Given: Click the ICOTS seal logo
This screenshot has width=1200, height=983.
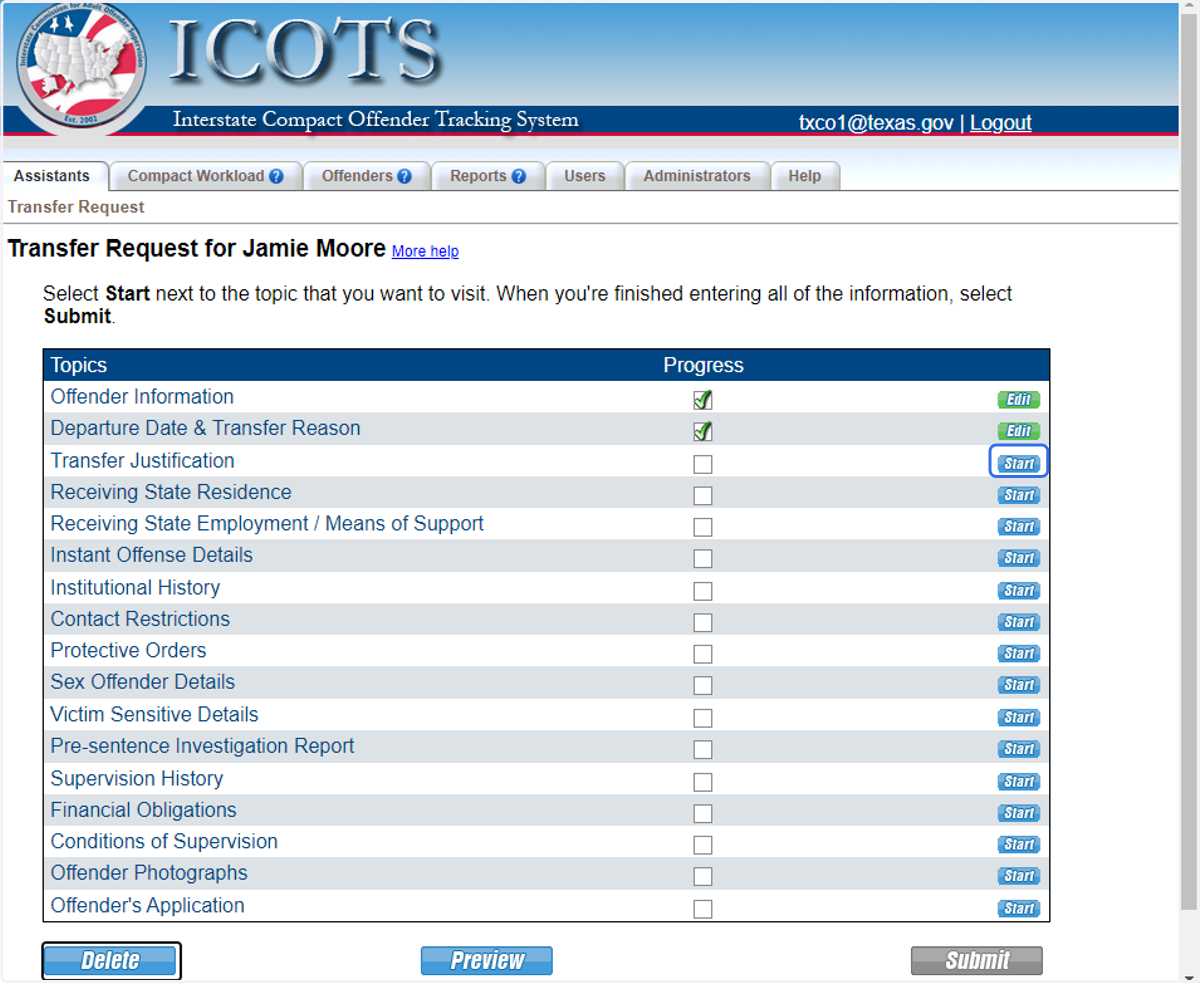Looking at the screenshot, I should [x=80, y=68].
